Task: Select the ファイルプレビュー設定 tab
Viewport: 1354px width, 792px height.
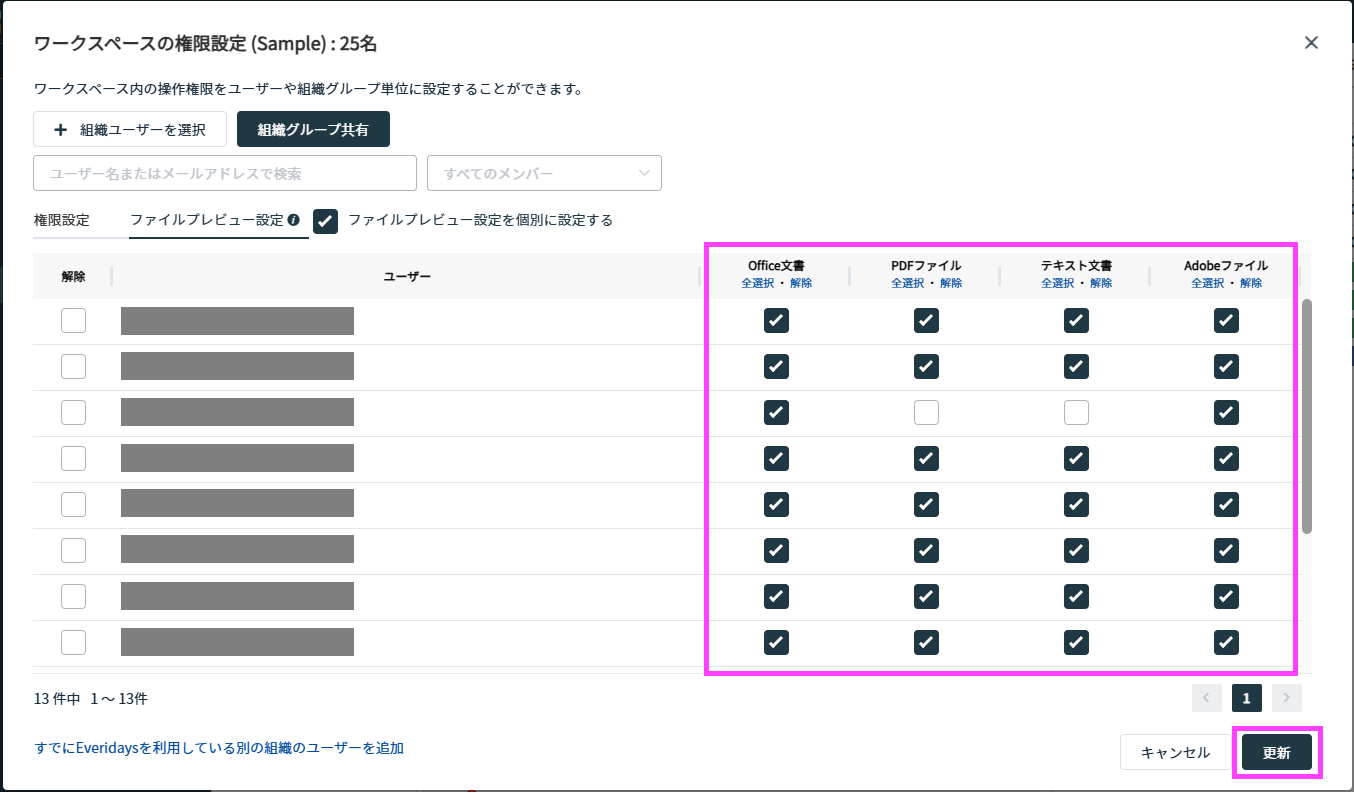Action: [x=207, y=220]
